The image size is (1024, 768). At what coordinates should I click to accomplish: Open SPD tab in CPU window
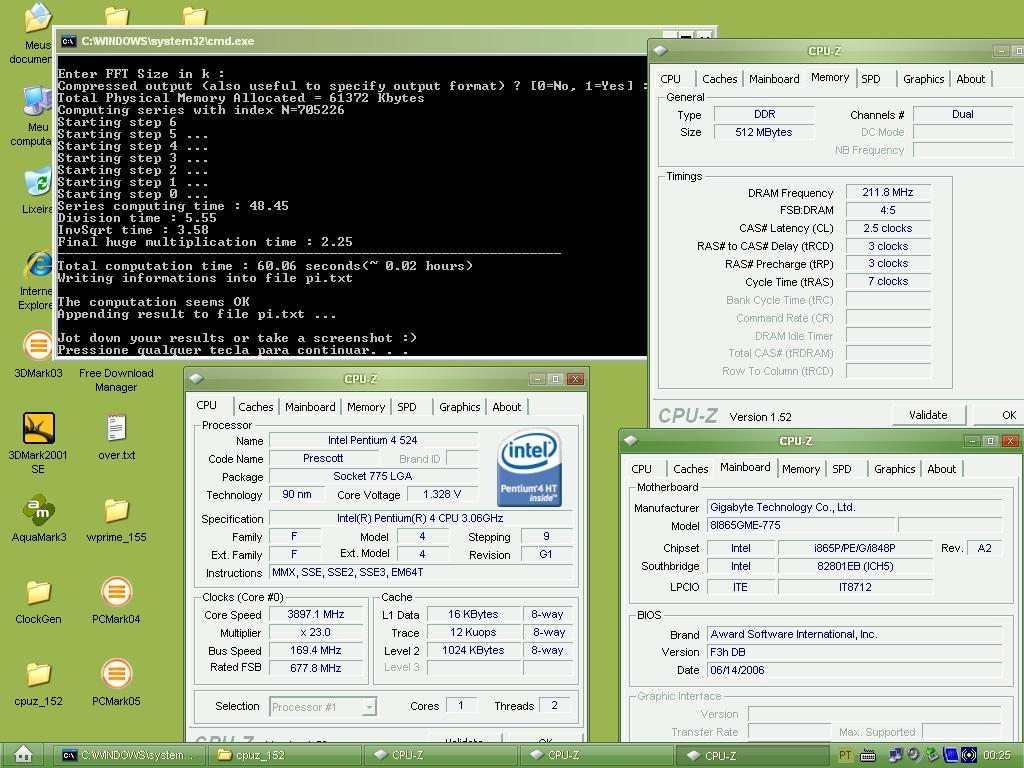pyautogui.click(x=406, y=407)
